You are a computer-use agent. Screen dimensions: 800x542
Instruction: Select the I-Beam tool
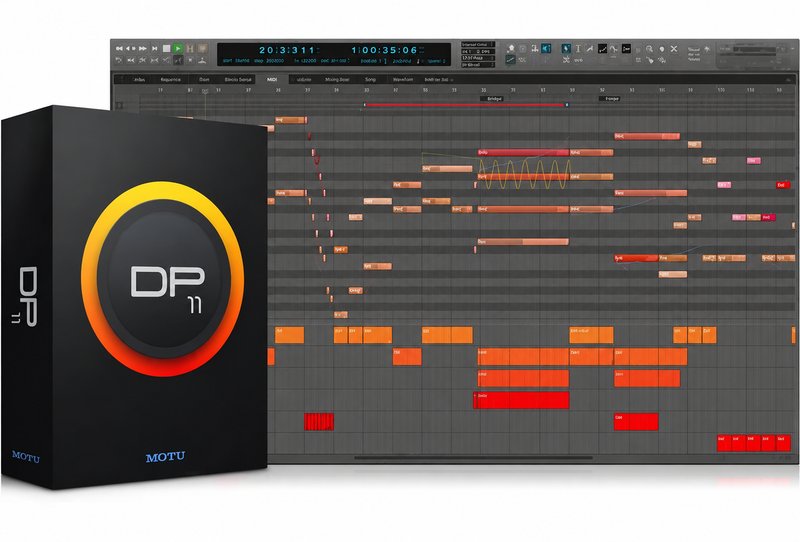point(578,48)
